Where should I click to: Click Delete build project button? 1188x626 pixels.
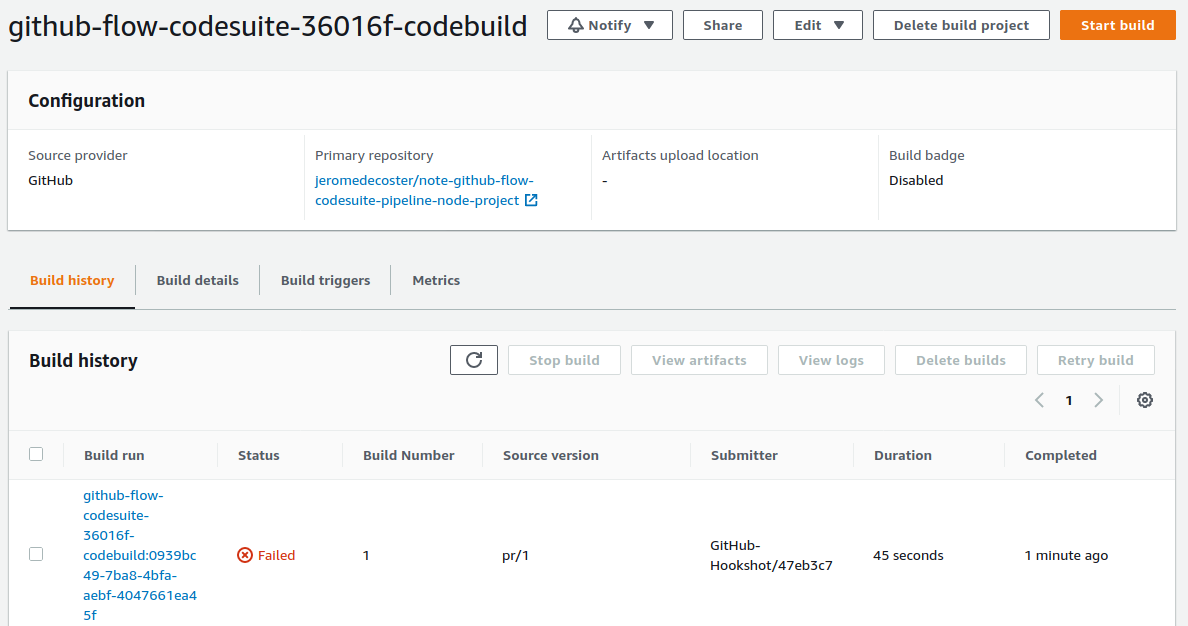pyautogui.click(x=961, y=25)
